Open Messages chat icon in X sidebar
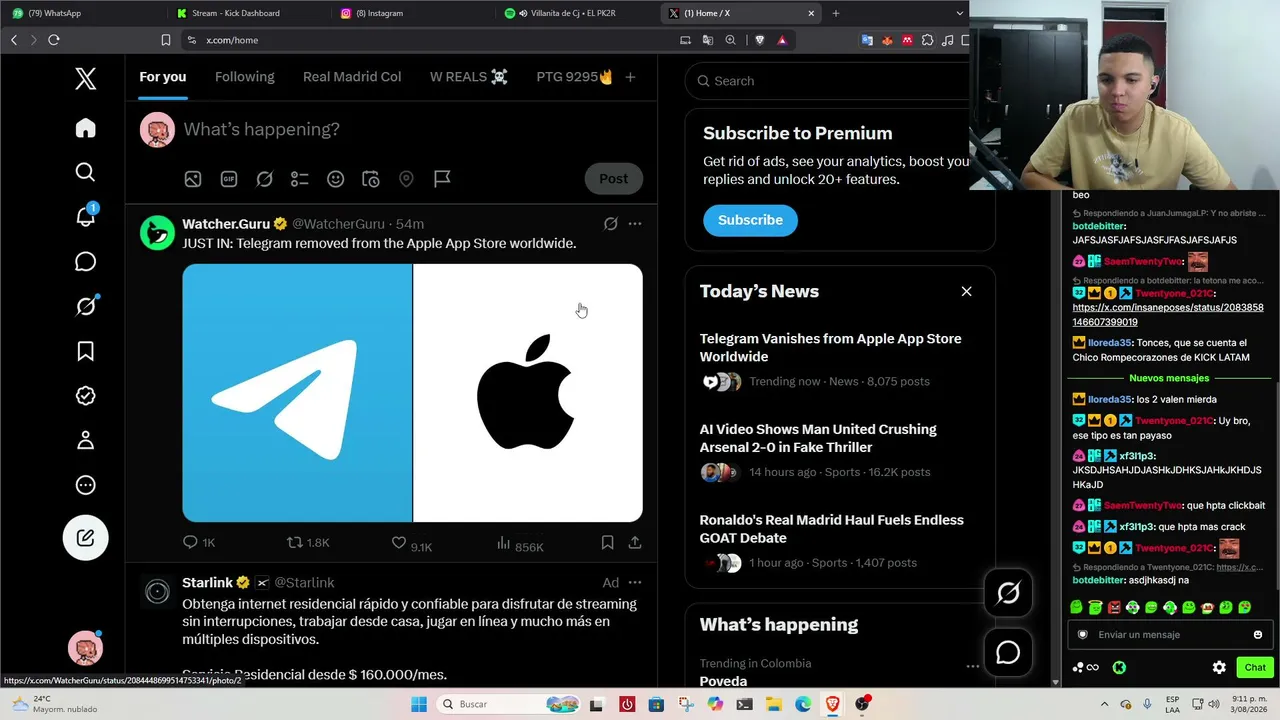The width and height of the screenshot is (1280, 720). pyautogui.click(x=86, y=262)
